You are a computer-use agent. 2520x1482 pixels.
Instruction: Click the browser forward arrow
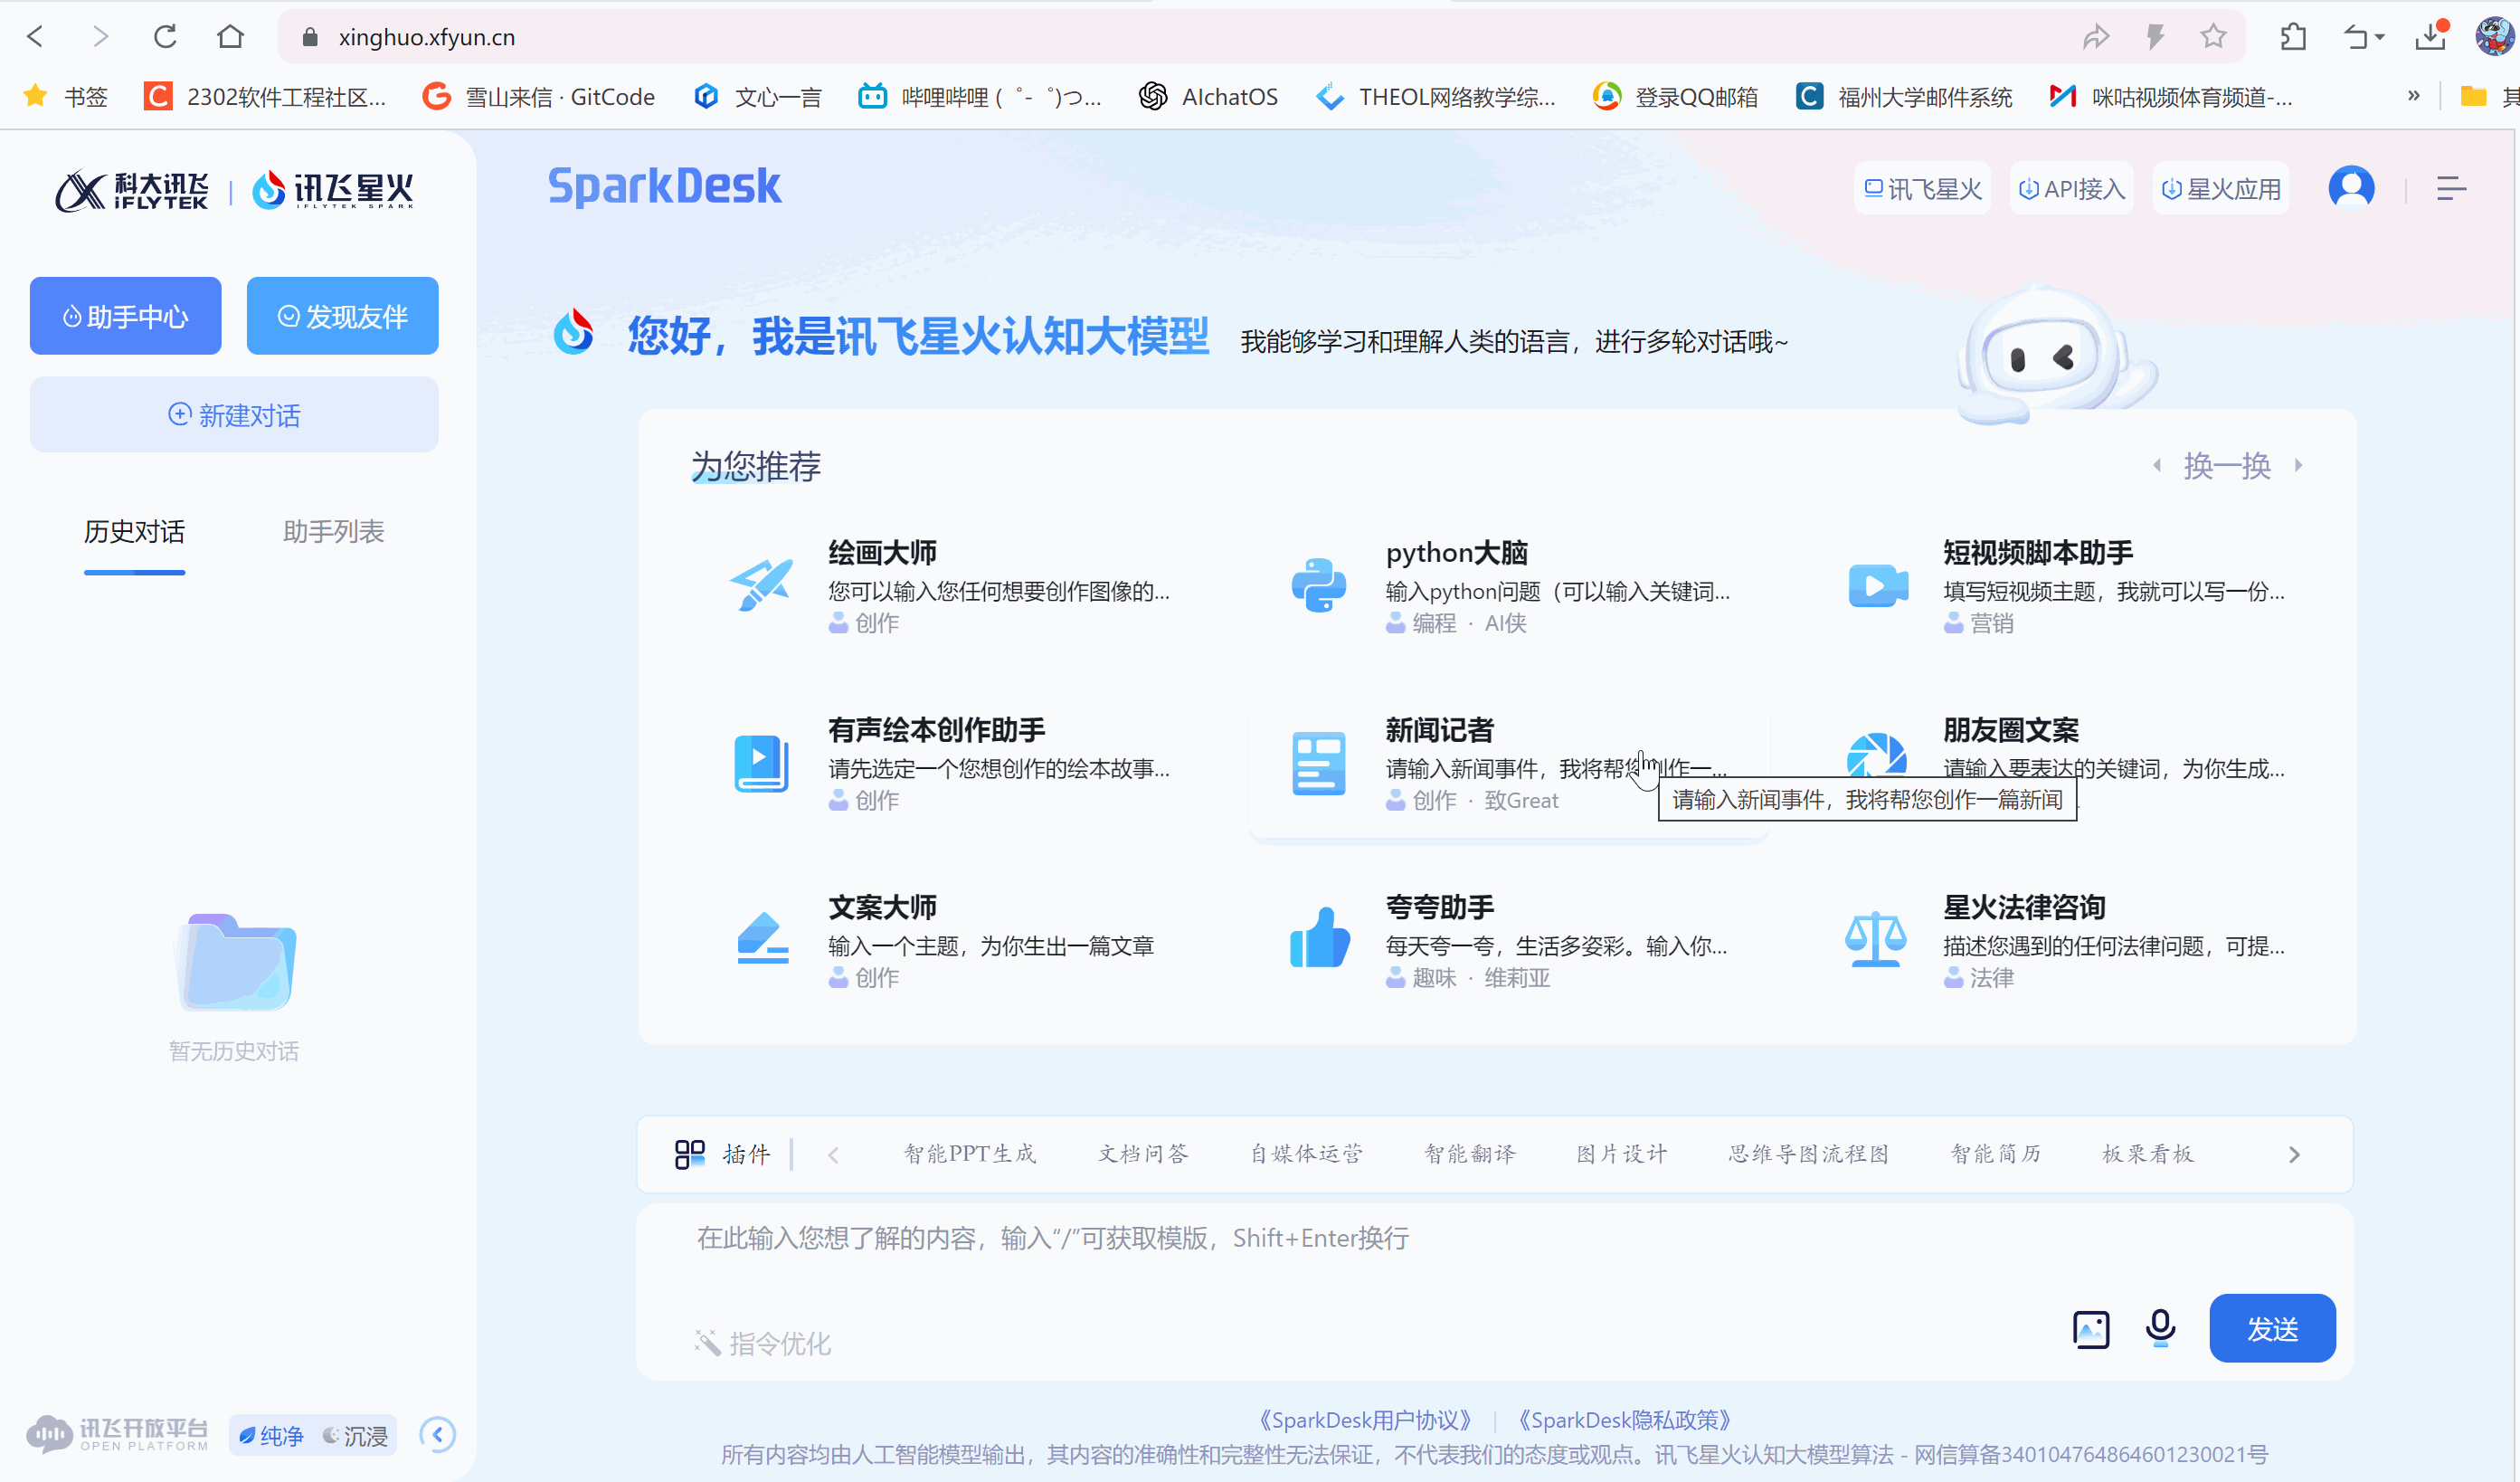(100, 37)
